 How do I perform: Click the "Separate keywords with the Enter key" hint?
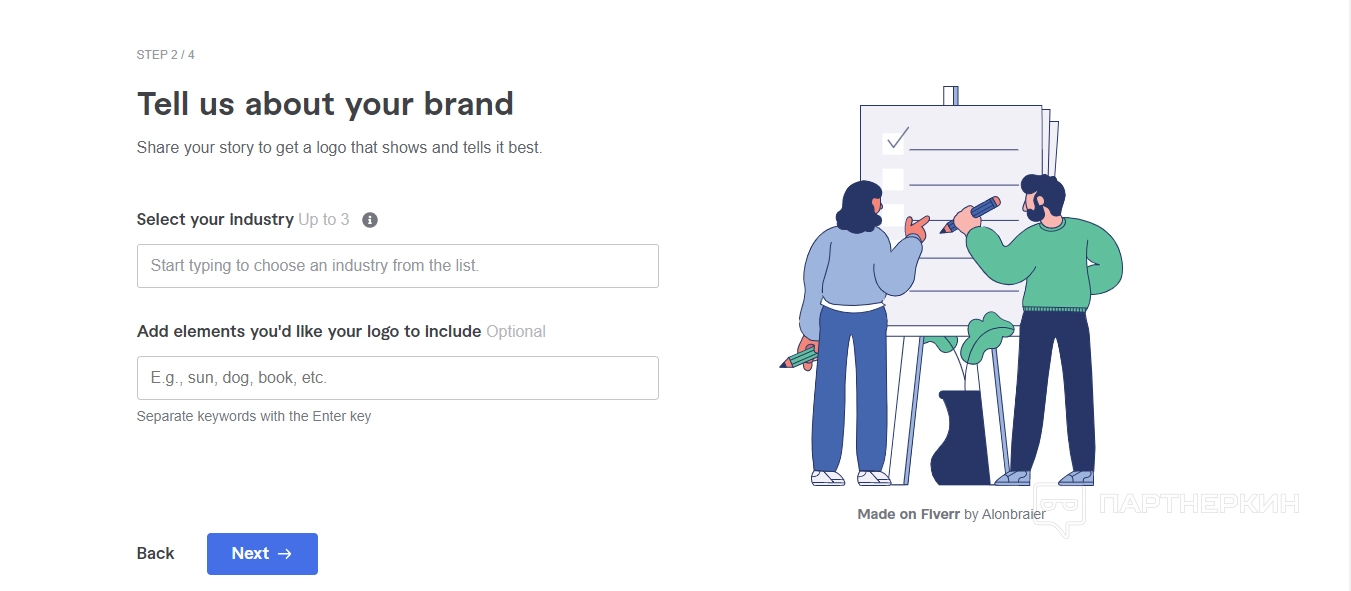pyautogui.click(x=254, y=416)
